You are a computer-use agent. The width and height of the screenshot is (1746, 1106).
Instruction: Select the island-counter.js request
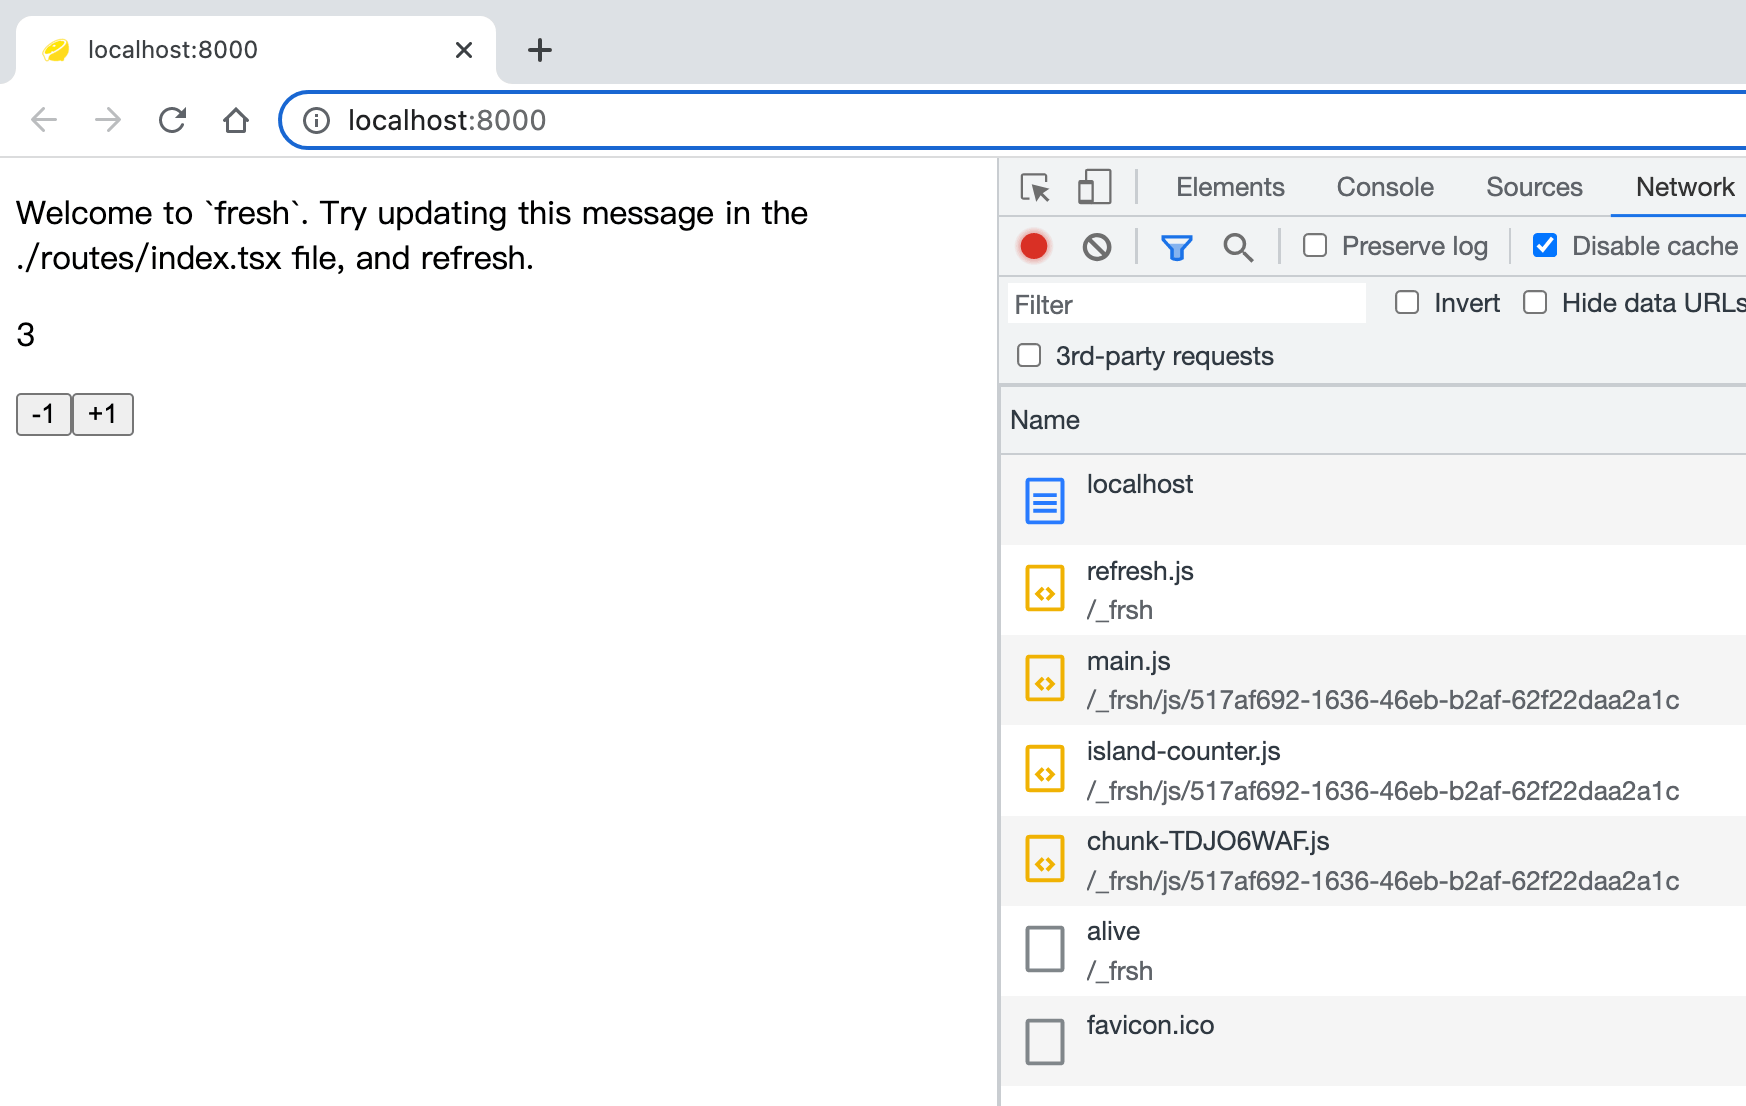(x=1183, y=752)
